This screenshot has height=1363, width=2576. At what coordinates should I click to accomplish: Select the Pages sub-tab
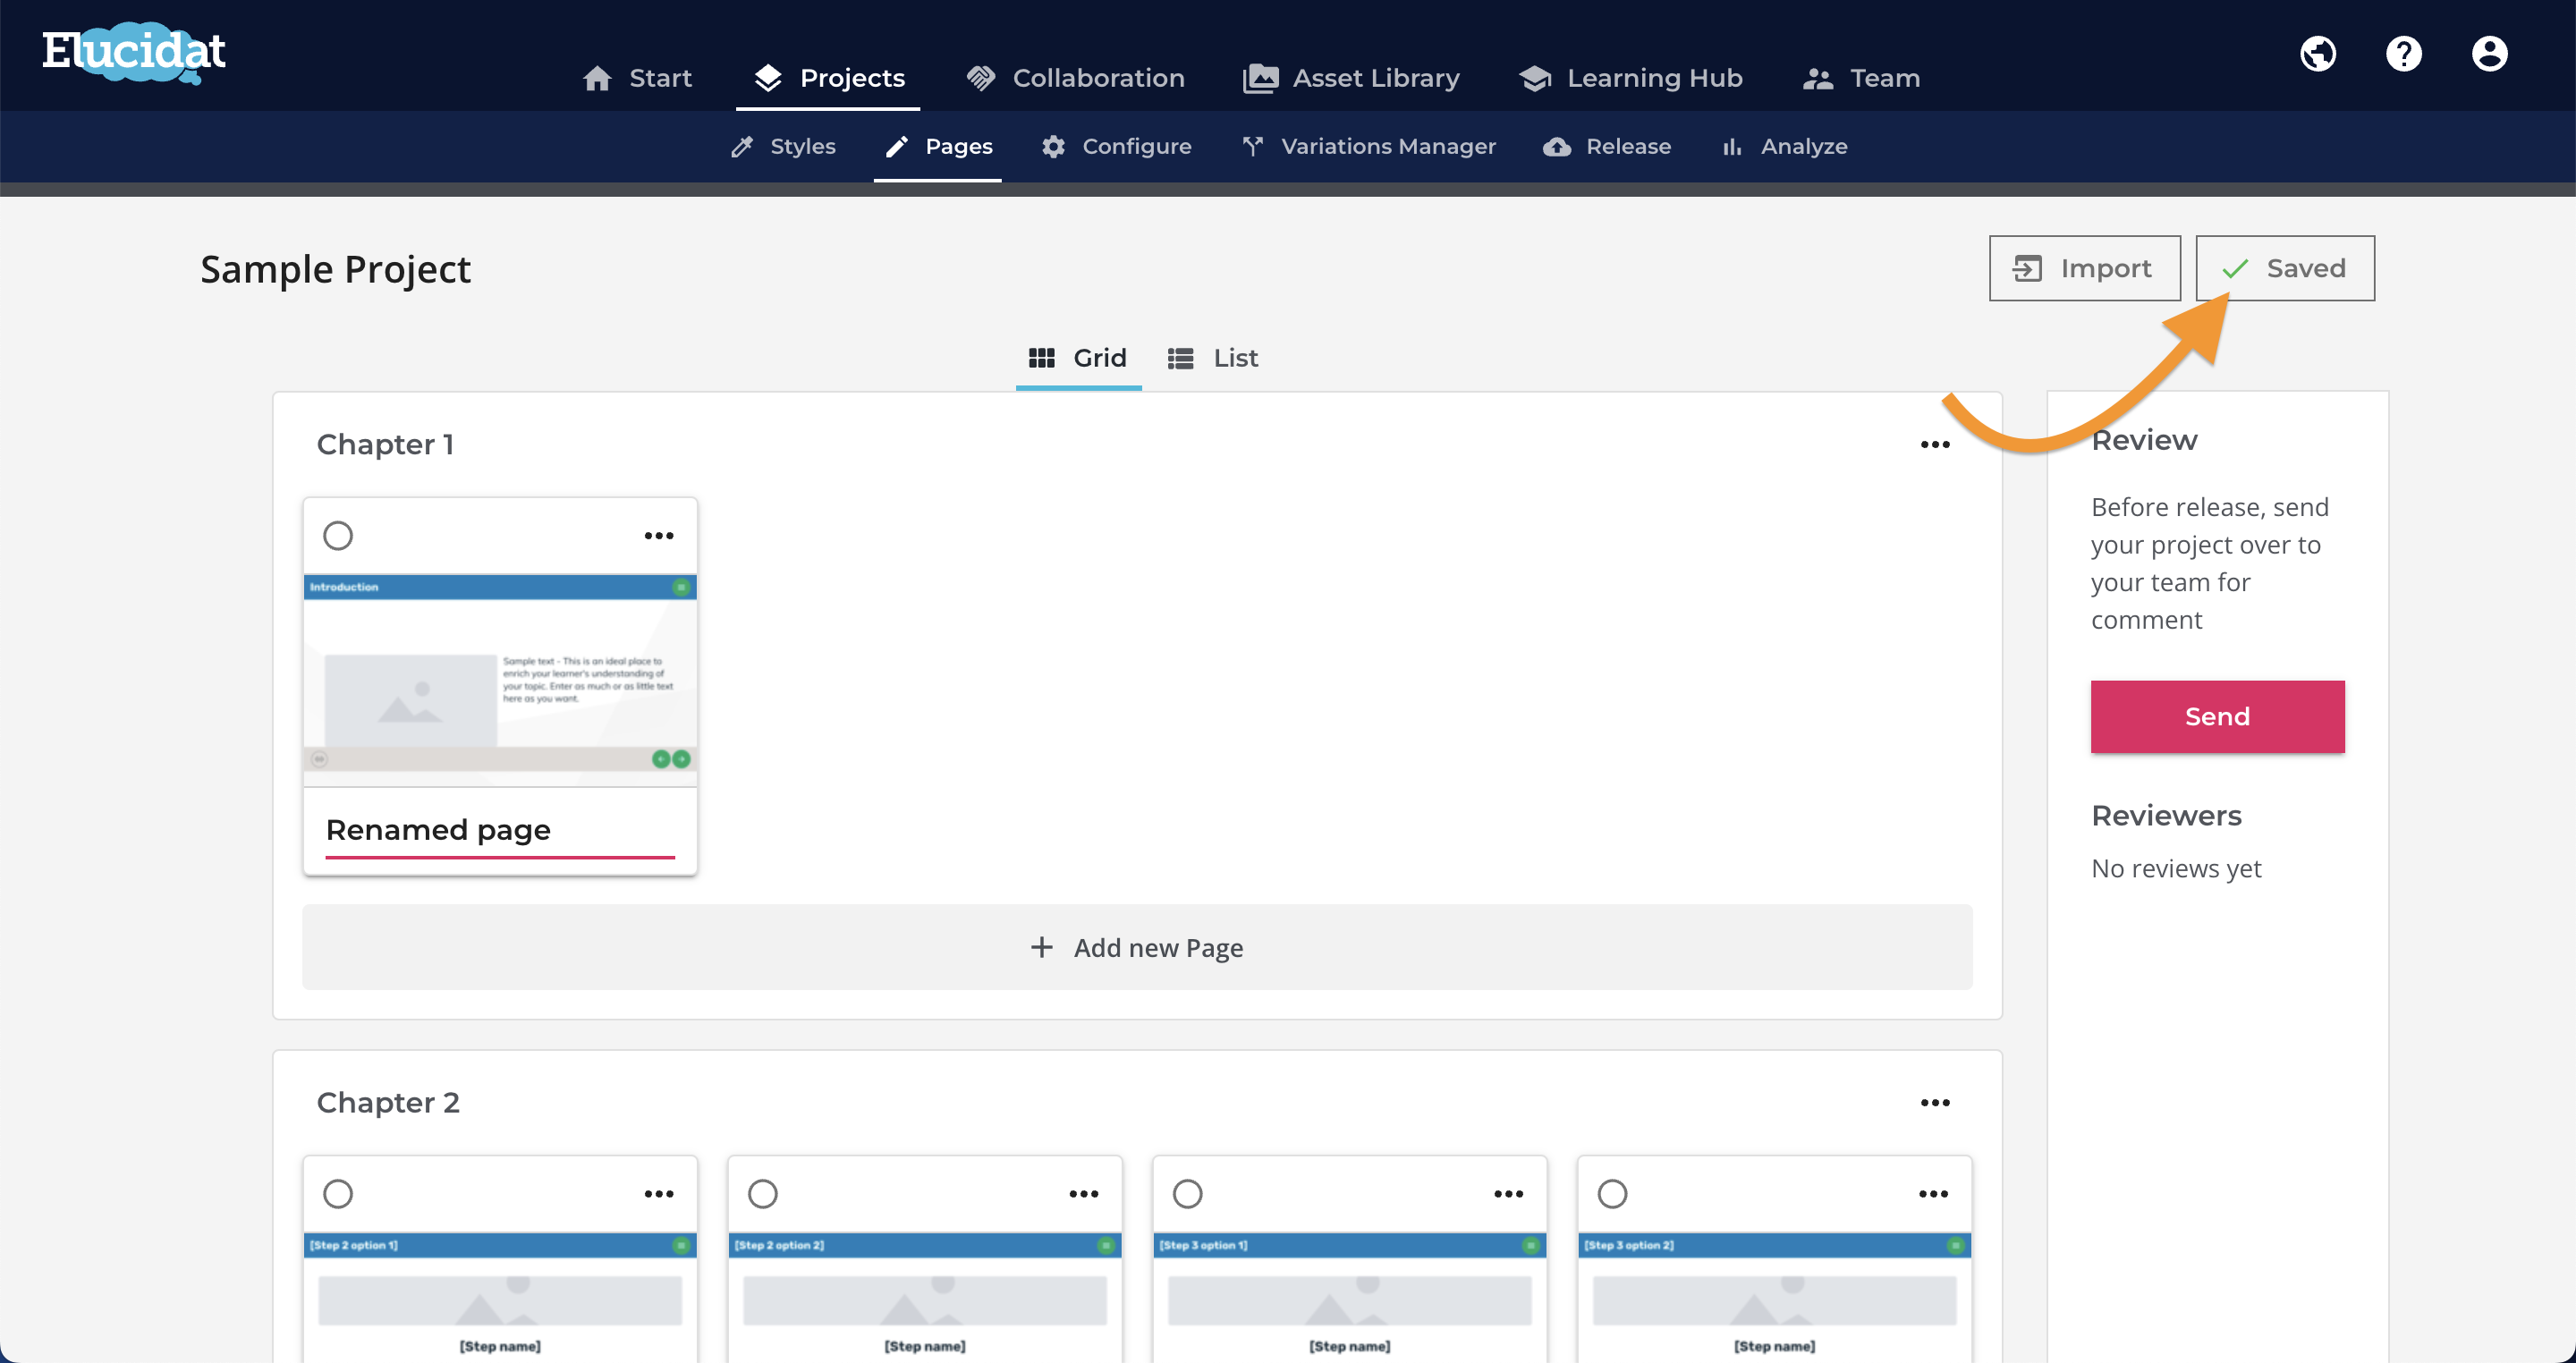pos(938,146)
